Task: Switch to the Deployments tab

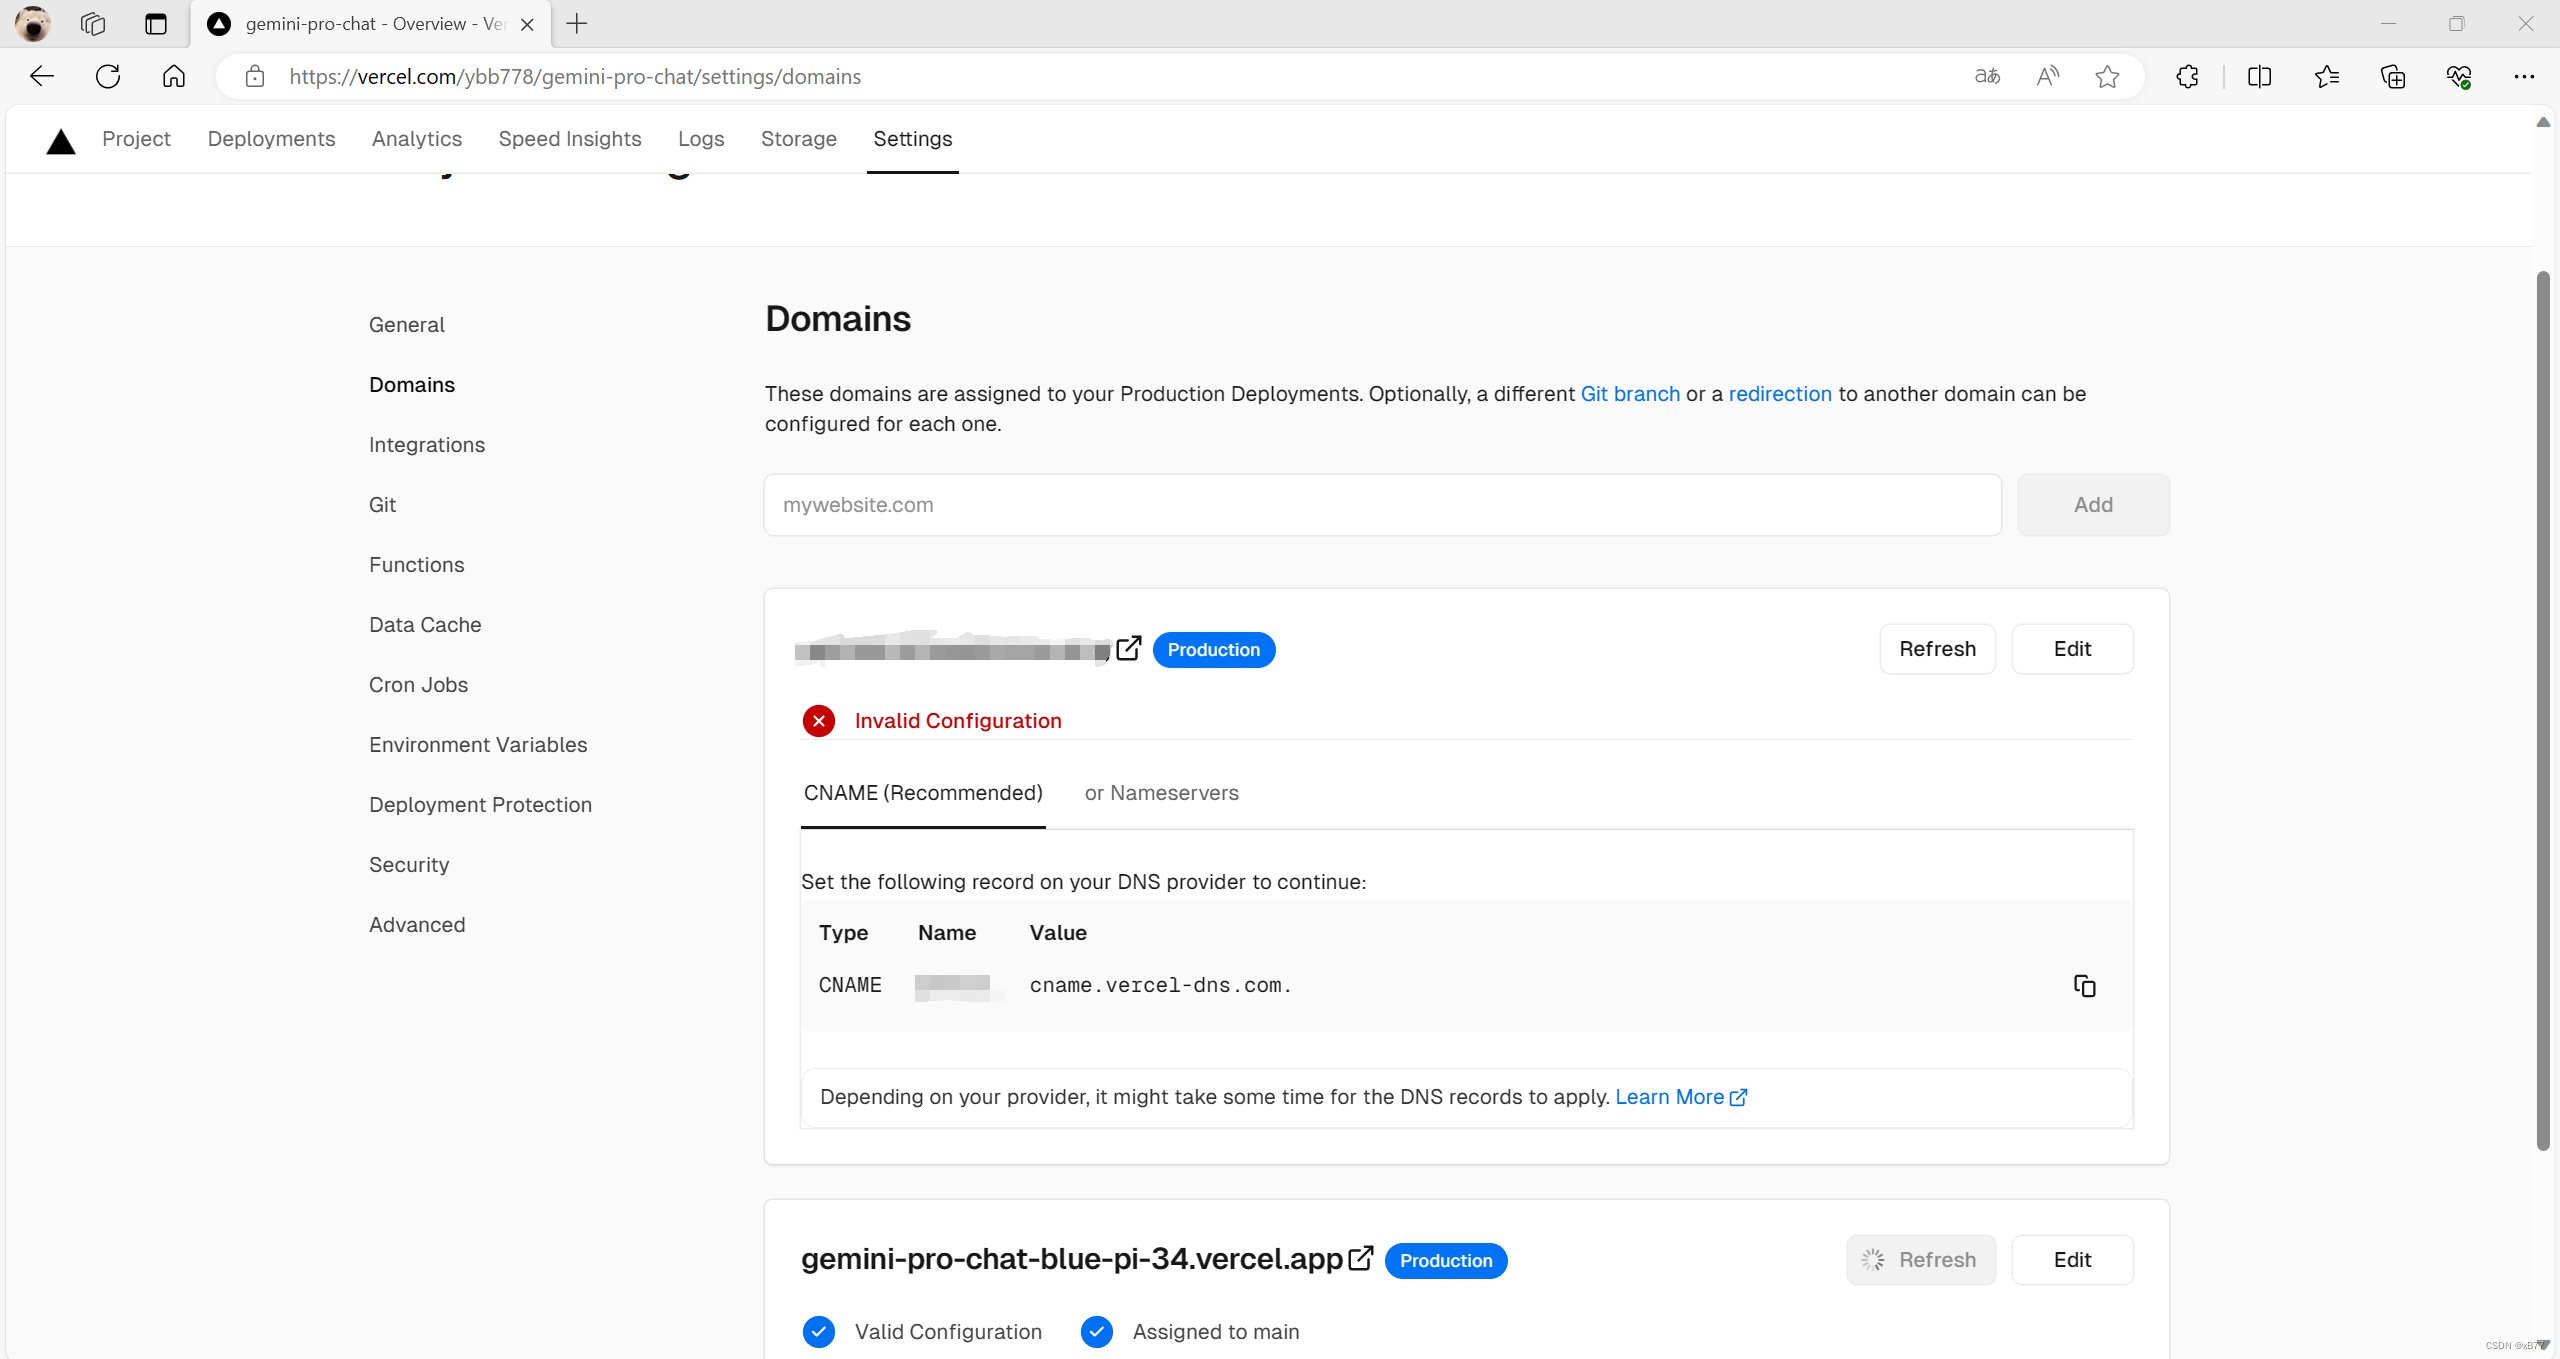Action: point(271,139)
